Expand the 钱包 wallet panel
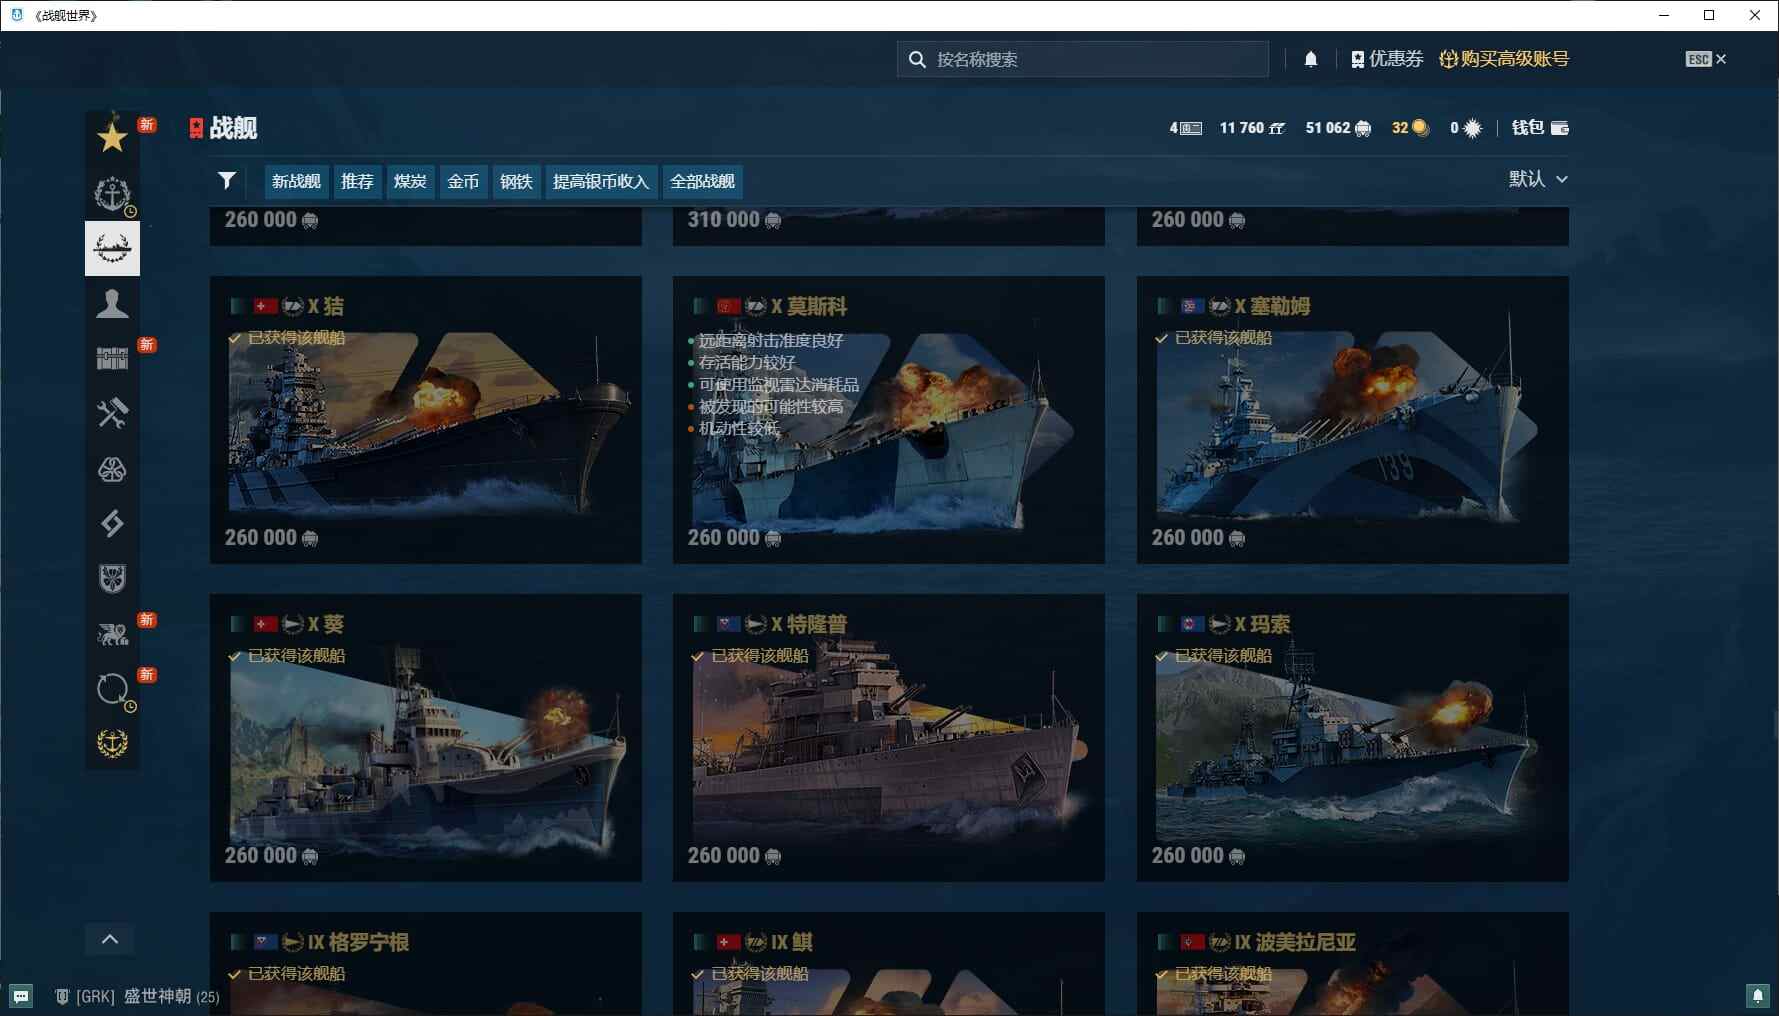Viewport: 1779px width, 1016px height. (1540, 128)
